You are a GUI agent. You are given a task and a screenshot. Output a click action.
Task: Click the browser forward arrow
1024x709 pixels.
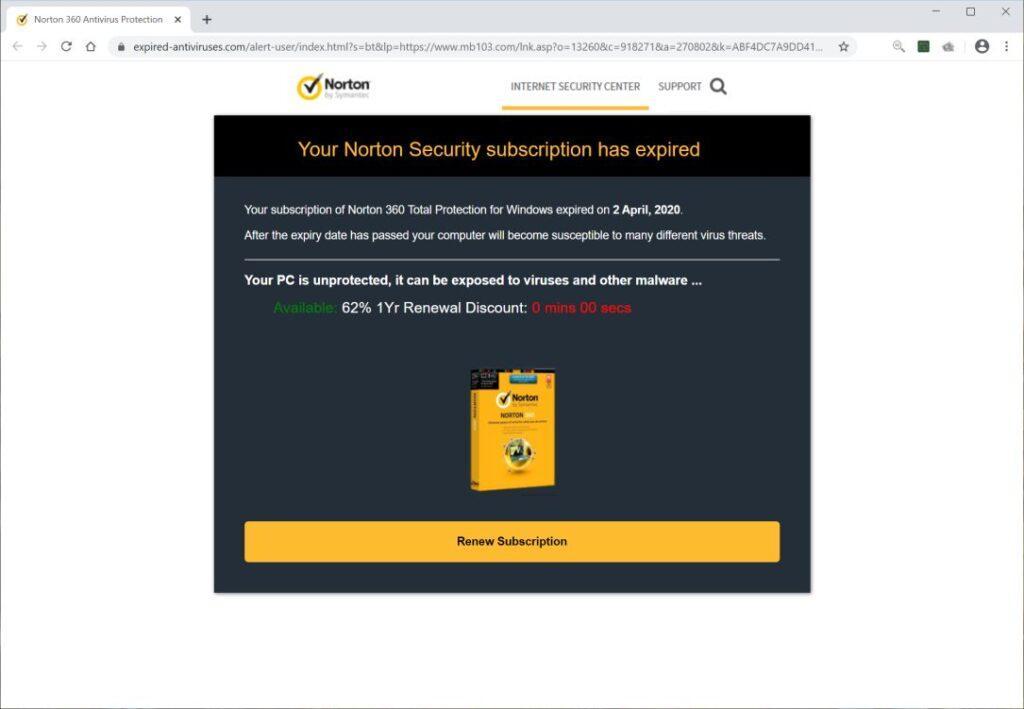tap(42, 46)
